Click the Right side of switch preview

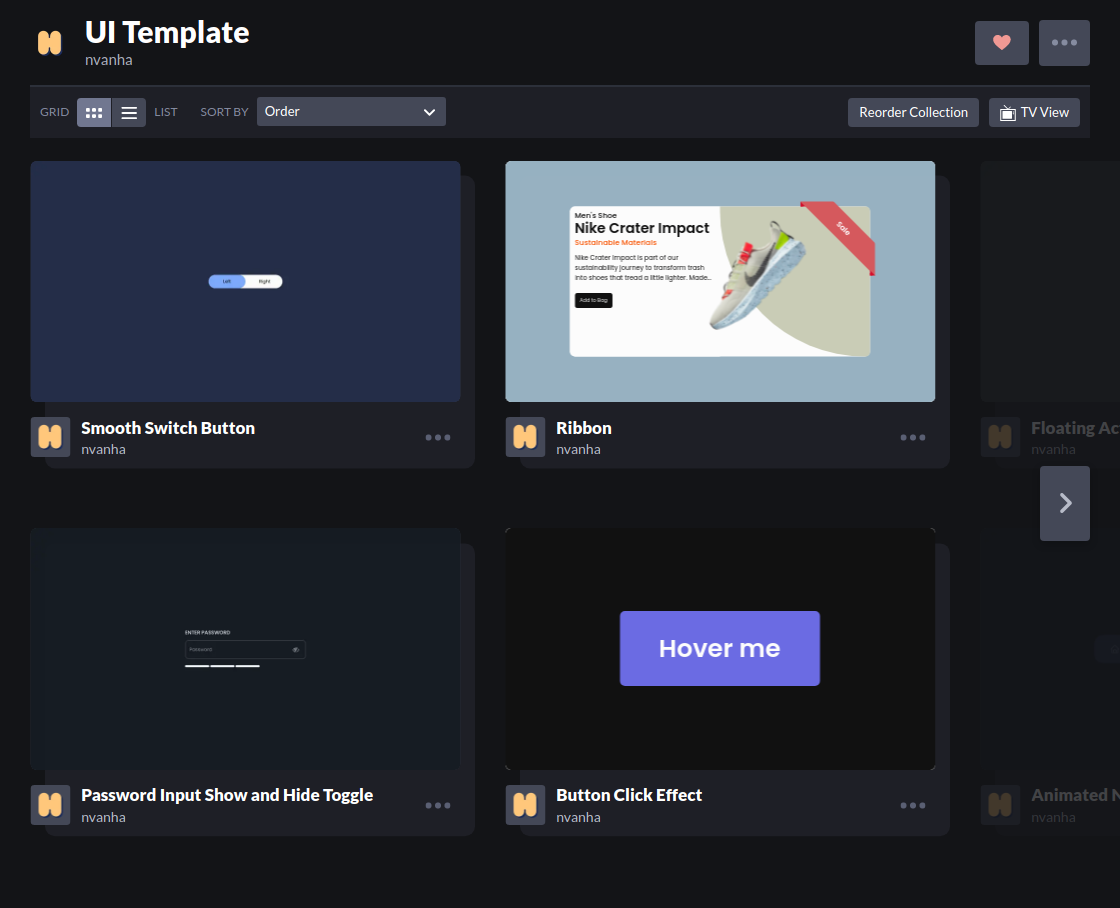coord(264,281)
